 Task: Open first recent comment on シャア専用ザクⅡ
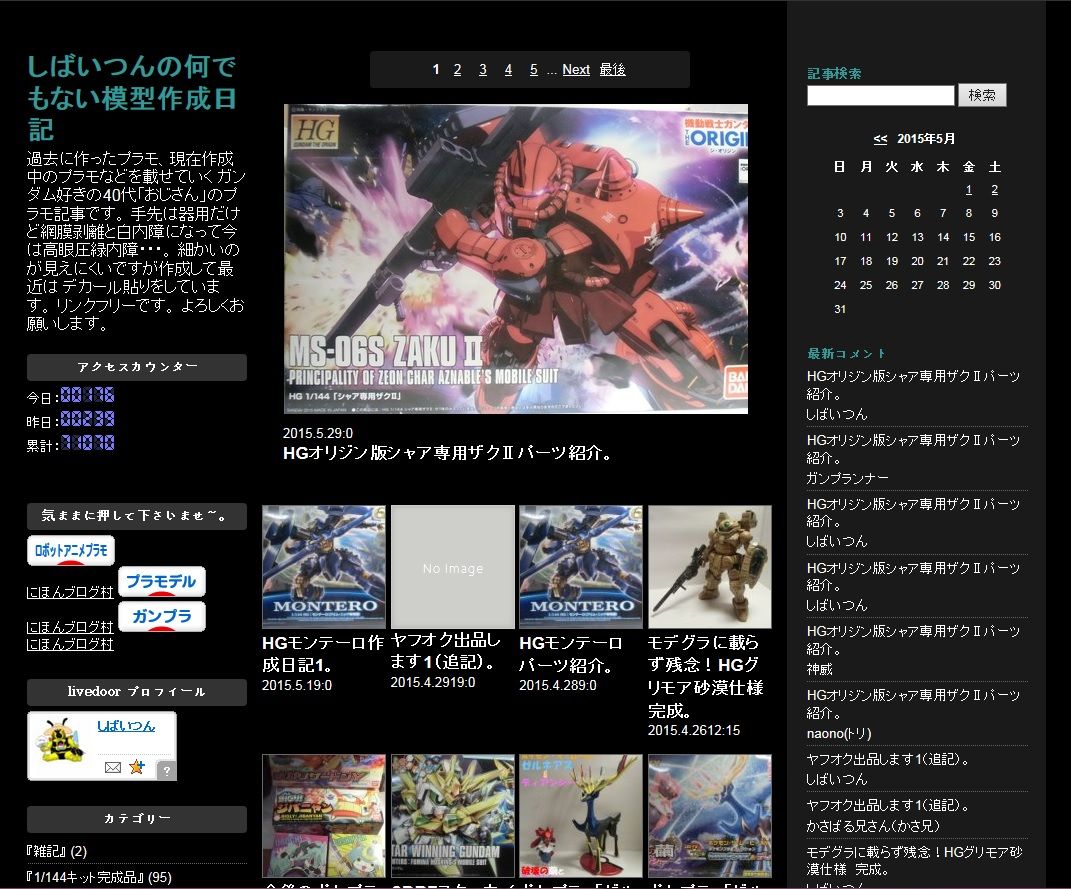pos(913,385)
